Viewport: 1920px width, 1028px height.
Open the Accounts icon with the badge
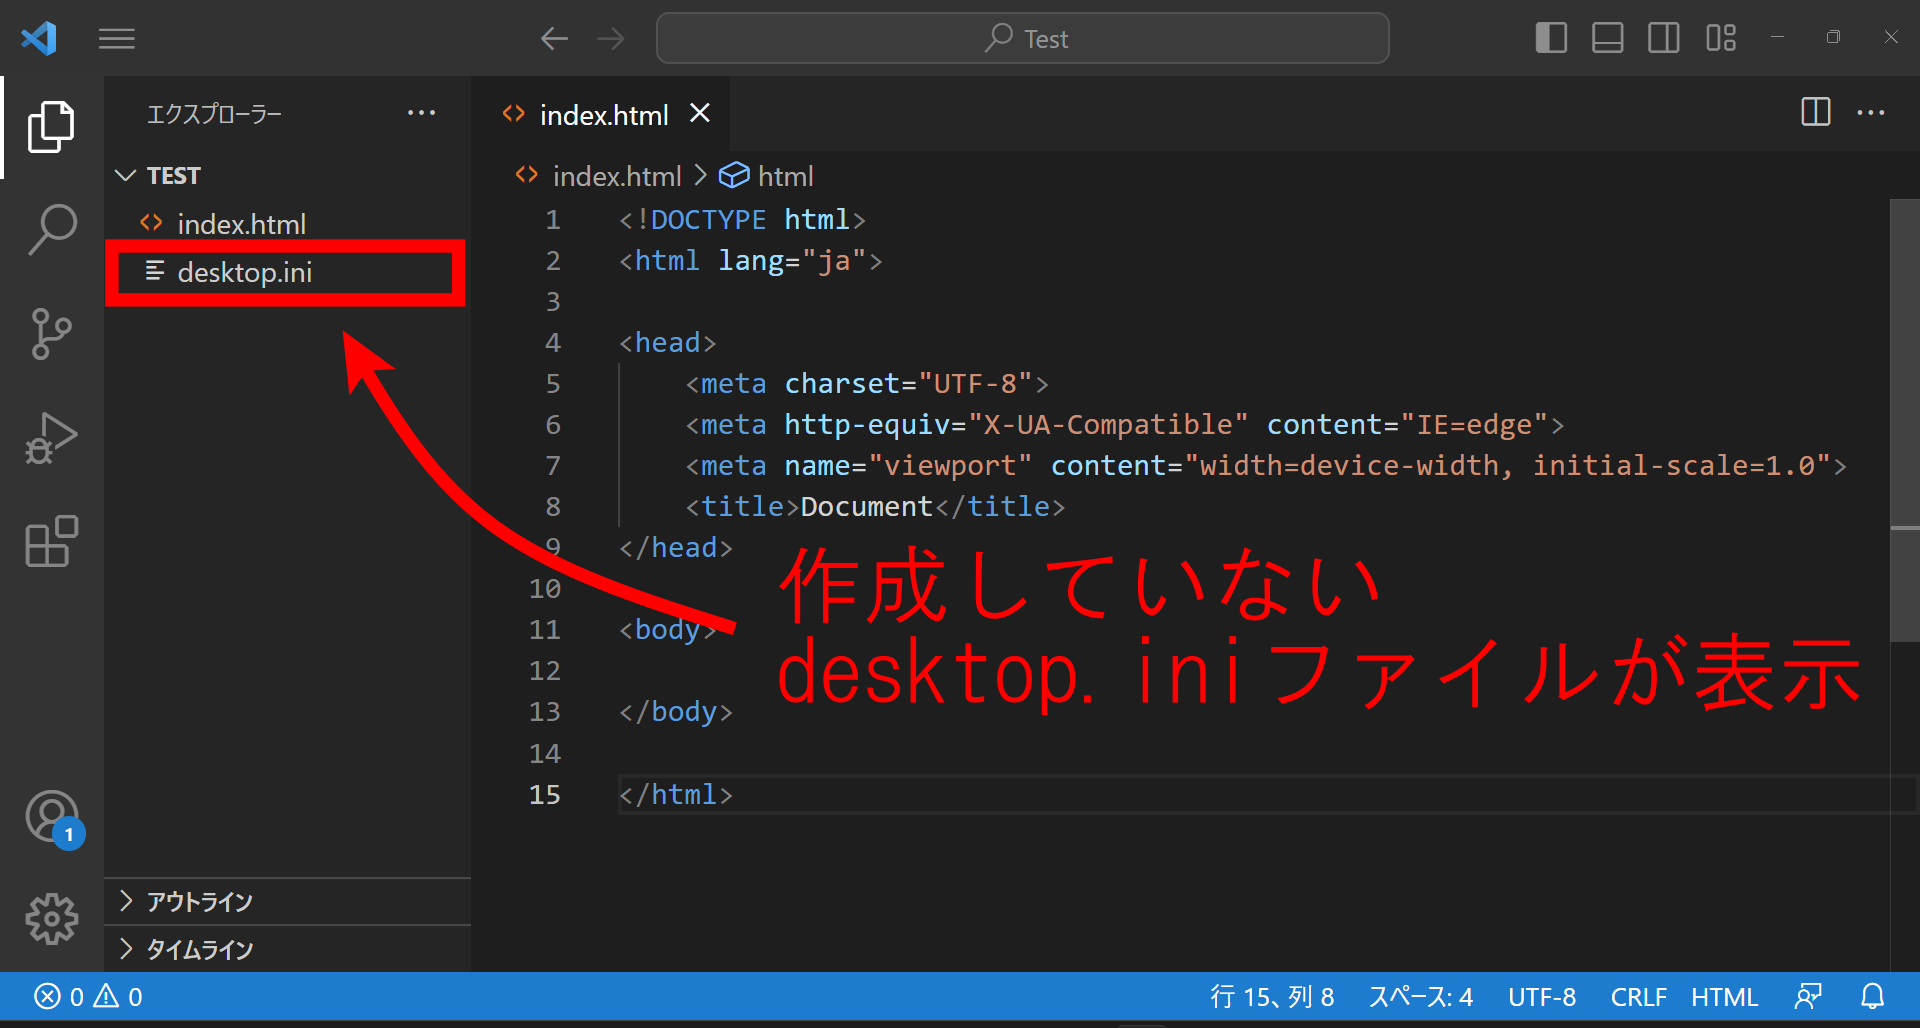point(51,816)
